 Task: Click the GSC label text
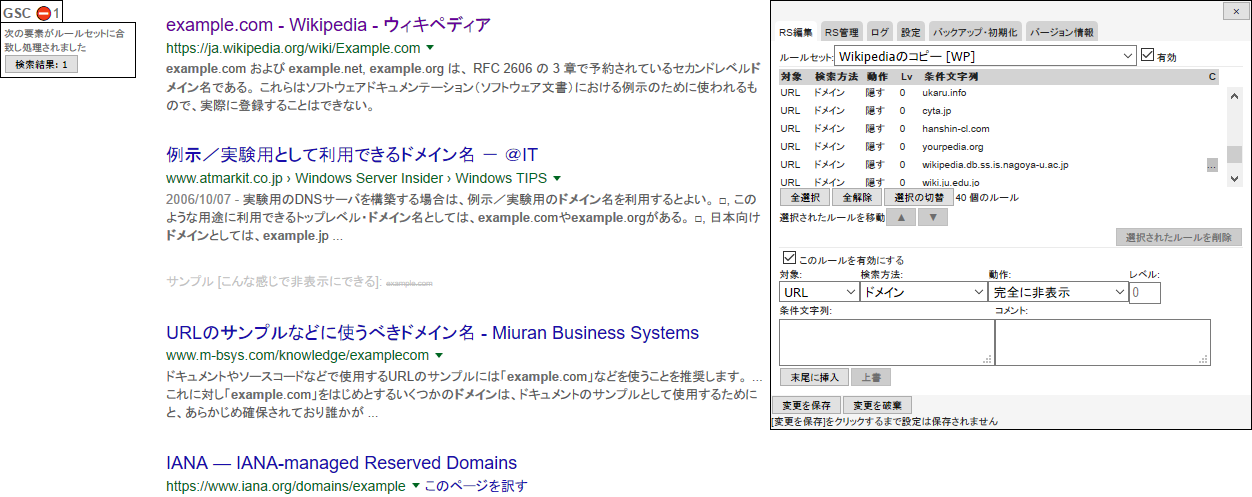tap(18, 13)
